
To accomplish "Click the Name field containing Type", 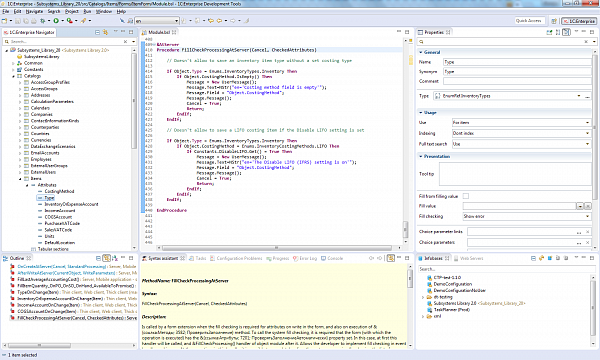I will click(x=518, y=62).
